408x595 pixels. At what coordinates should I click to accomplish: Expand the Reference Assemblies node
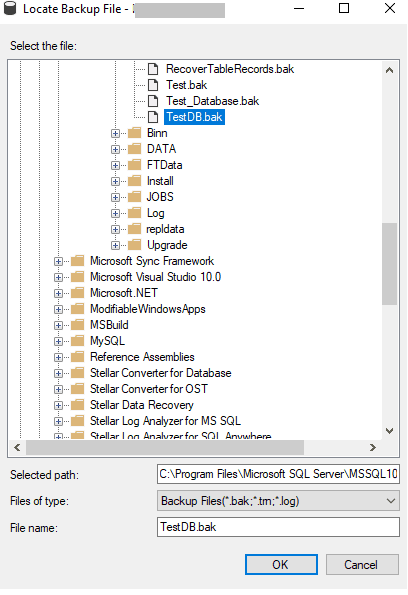pos(58,357)
